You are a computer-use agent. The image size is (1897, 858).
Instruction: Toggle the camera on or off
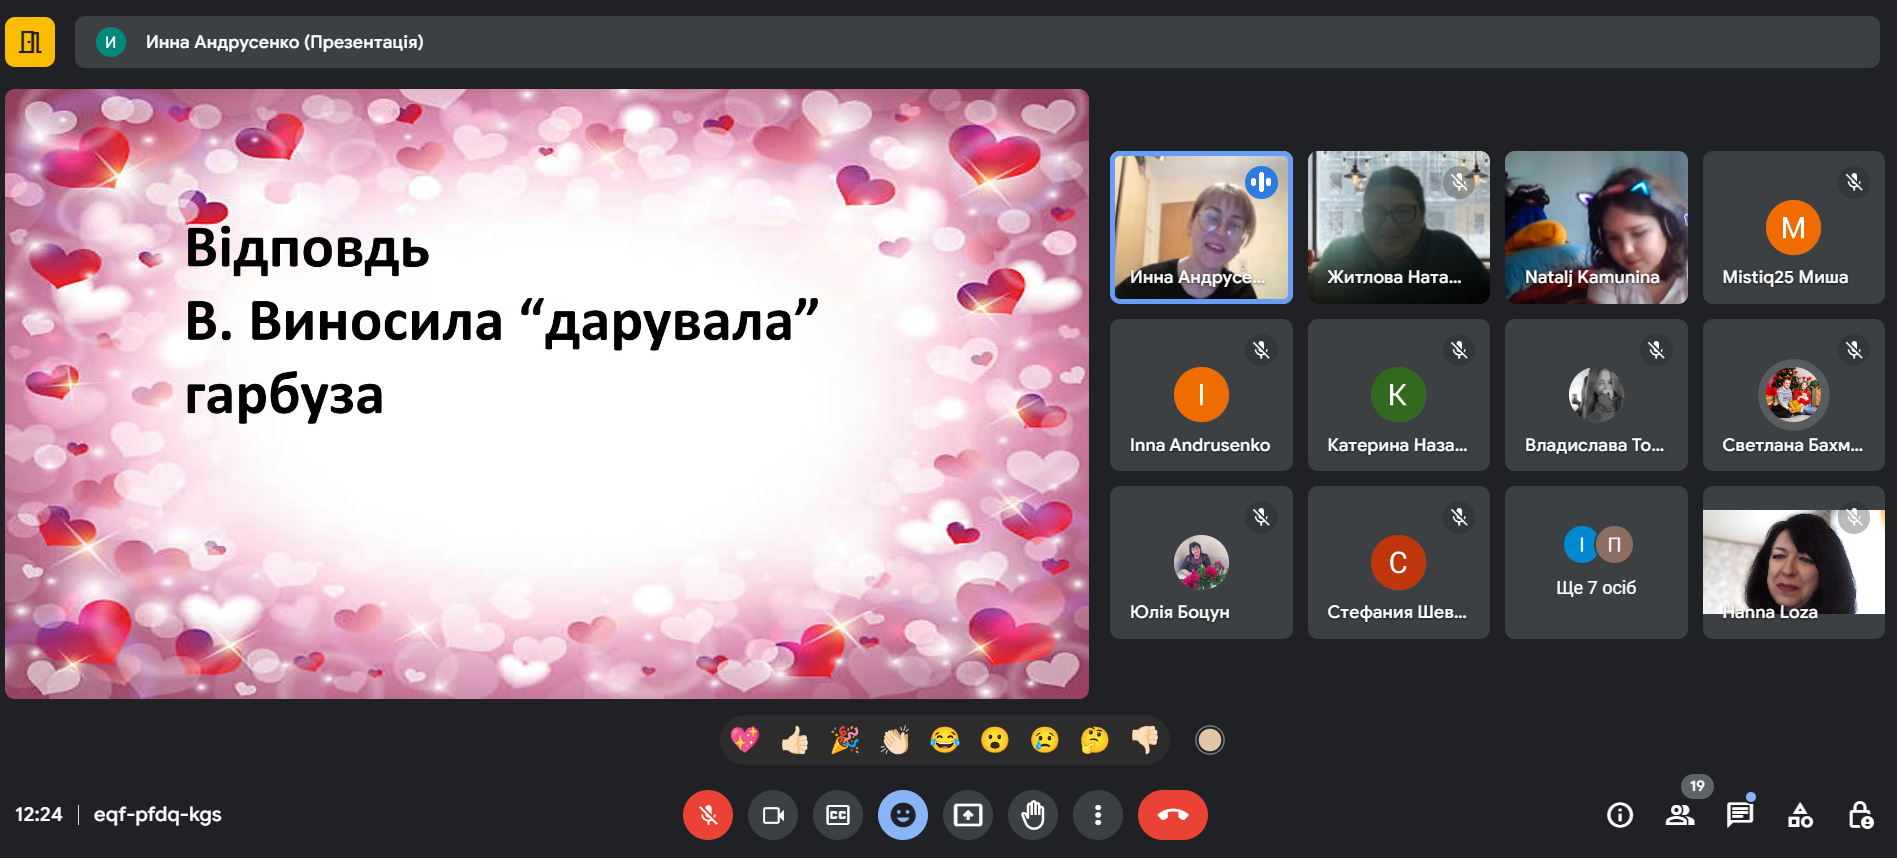click(773, 815)
